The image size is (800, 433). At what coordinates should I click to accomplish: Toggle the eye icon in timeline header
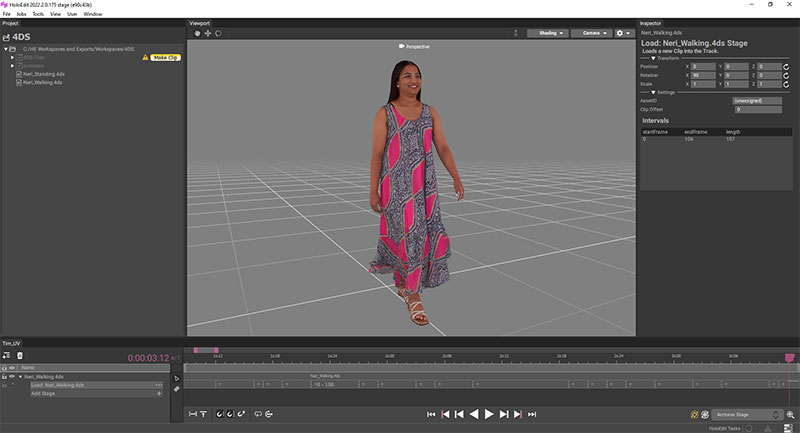[x=12, y=367]
